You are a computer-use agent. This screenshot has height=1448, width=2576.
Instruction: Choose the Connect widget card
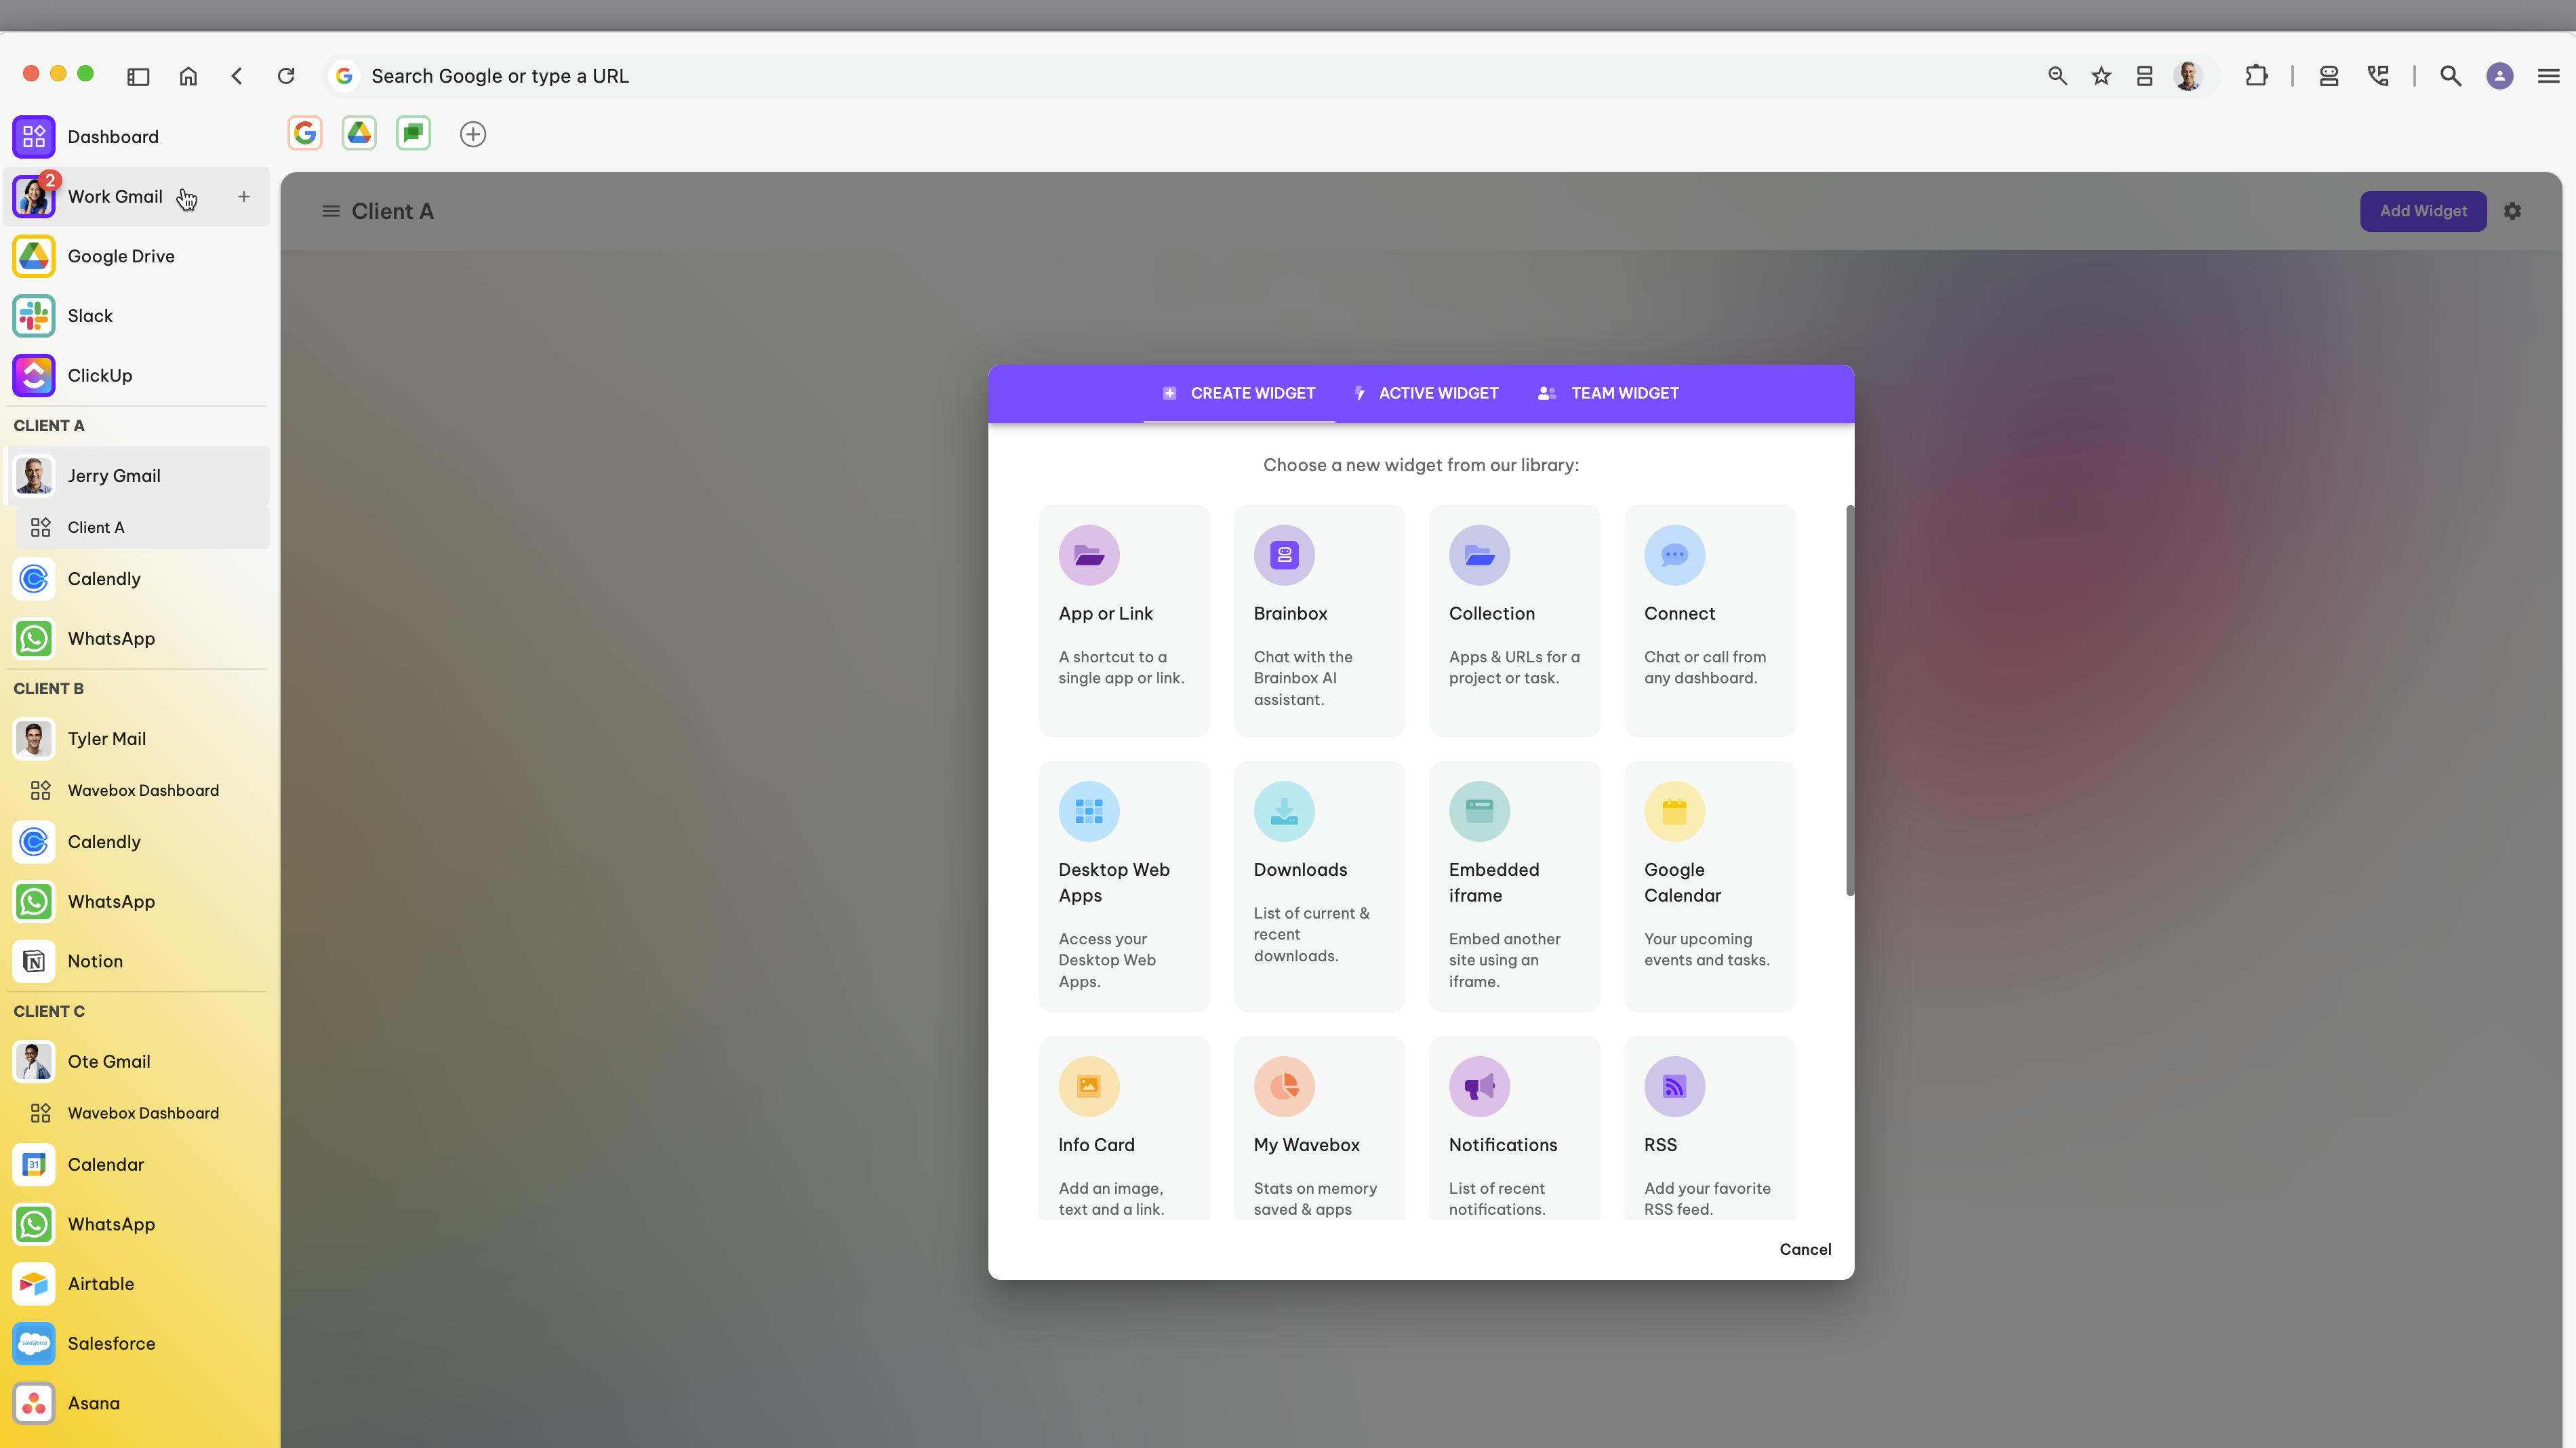pos(1710,620)
